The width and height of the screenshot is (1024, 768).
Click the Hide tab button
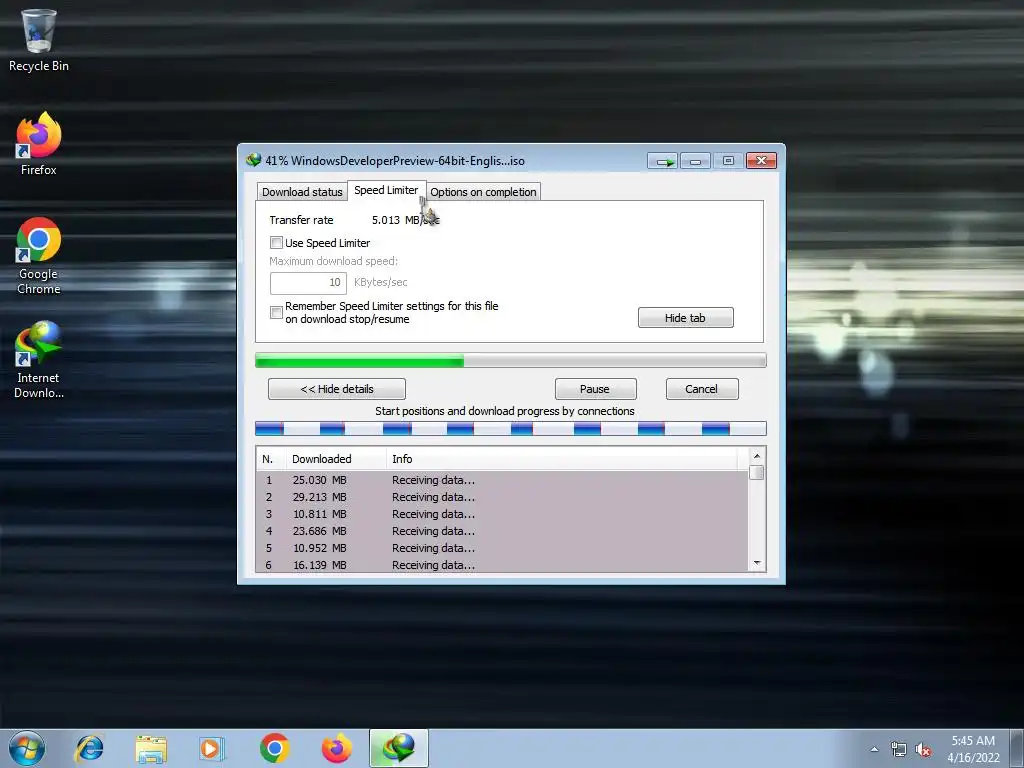(685, 318)
